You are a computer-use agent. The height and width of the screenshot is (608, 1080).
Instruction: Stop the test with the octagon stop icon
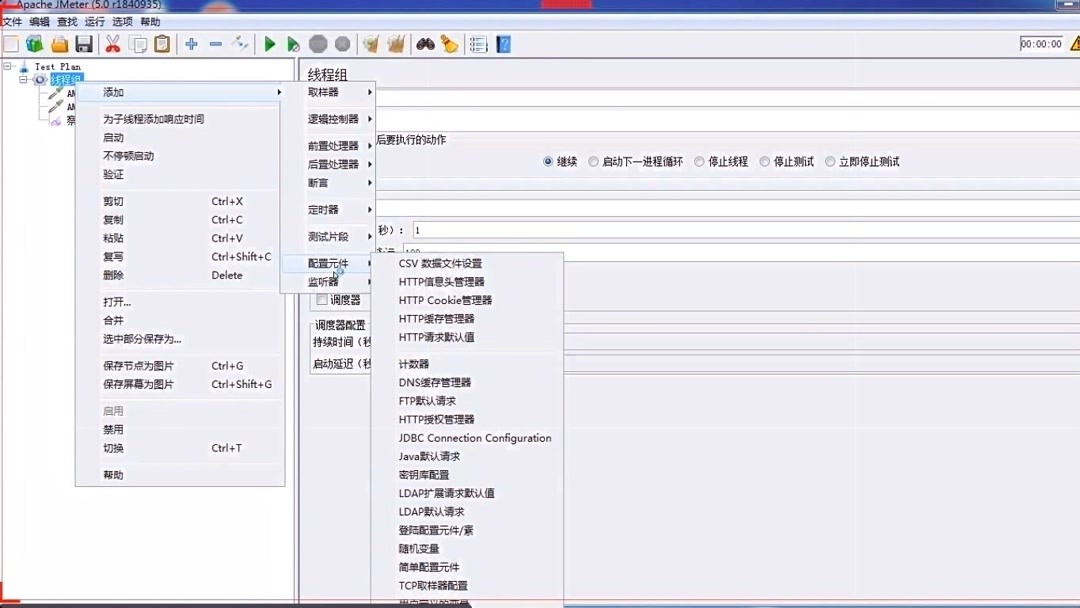[x=317, y=43]
